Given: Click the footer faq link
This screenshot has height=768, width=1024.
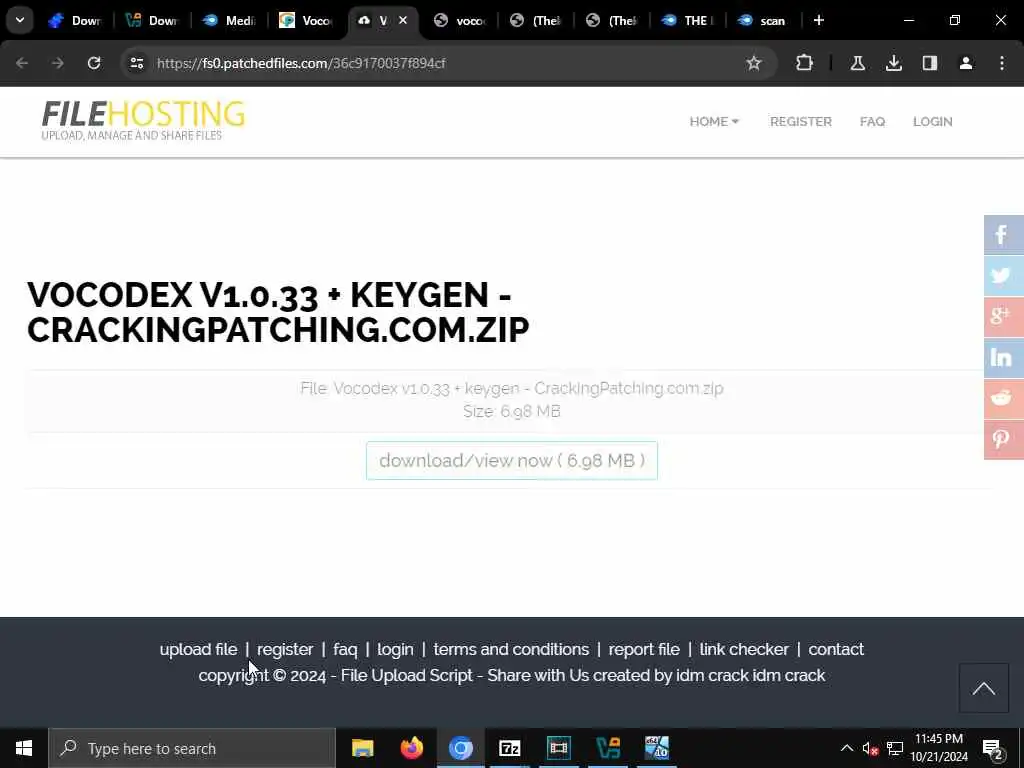Looking at the screenshot, I should coord(345,649).
